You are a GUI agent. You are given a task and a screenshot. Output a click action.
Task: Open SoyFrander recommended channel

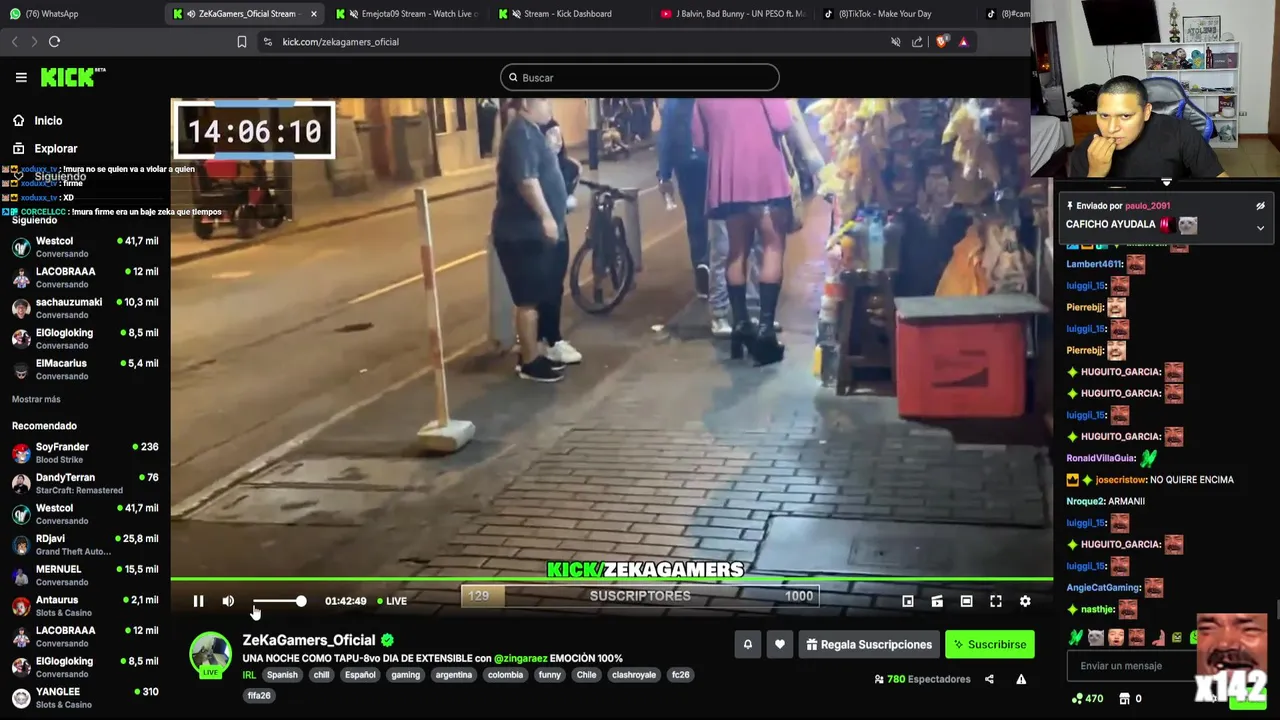pos(85,453)
